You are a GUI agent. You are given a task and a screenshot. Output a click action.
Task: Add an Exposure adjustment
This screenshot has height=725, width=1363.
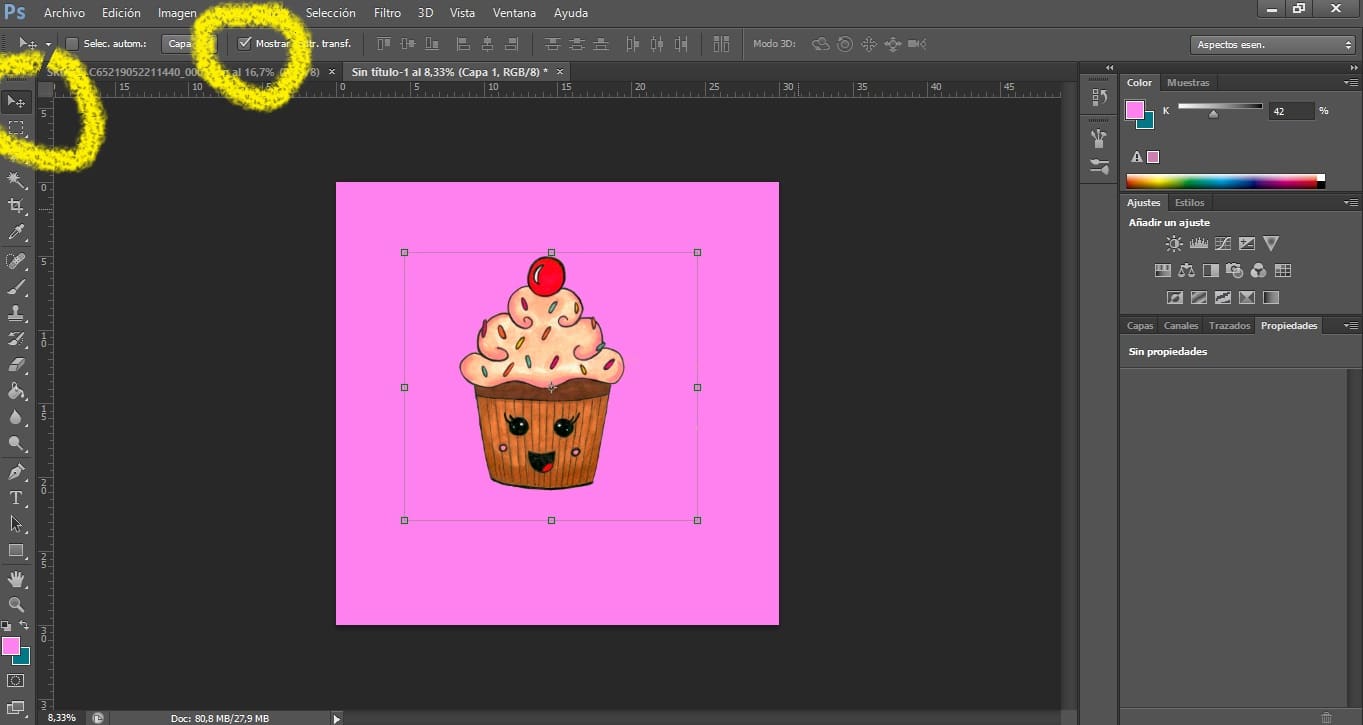(1247, 243)
